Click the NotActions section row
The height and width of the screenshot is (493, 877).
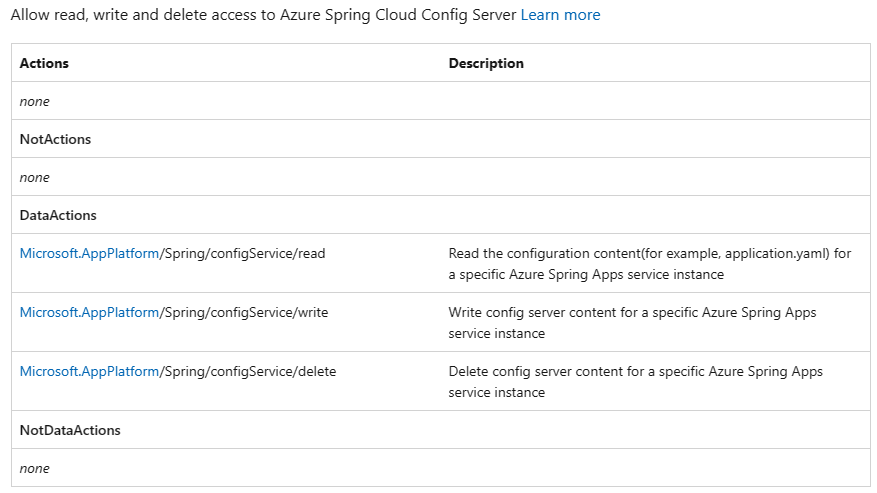coord(441,139)
